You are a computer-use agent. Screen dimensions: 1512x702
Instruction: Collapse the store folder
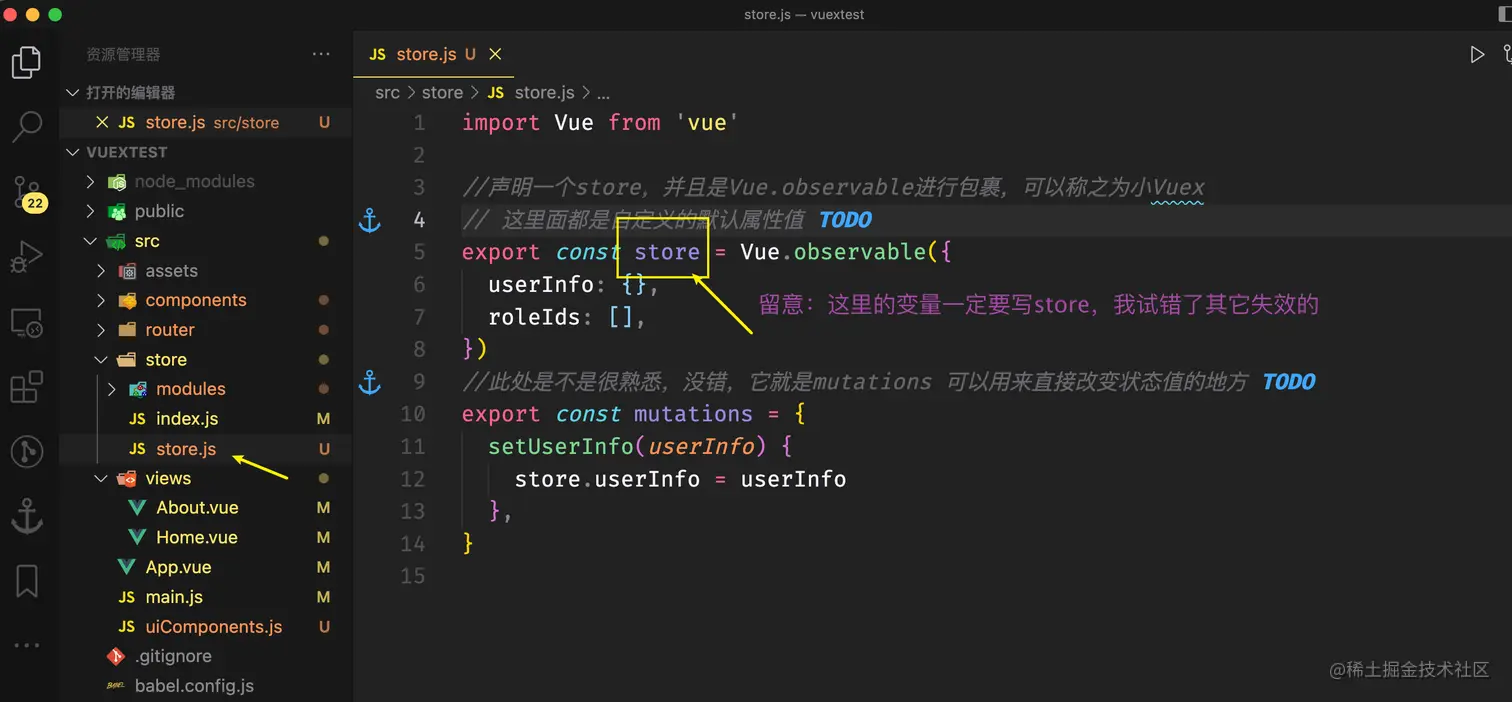pyautogui.click(x=101, y=360)
